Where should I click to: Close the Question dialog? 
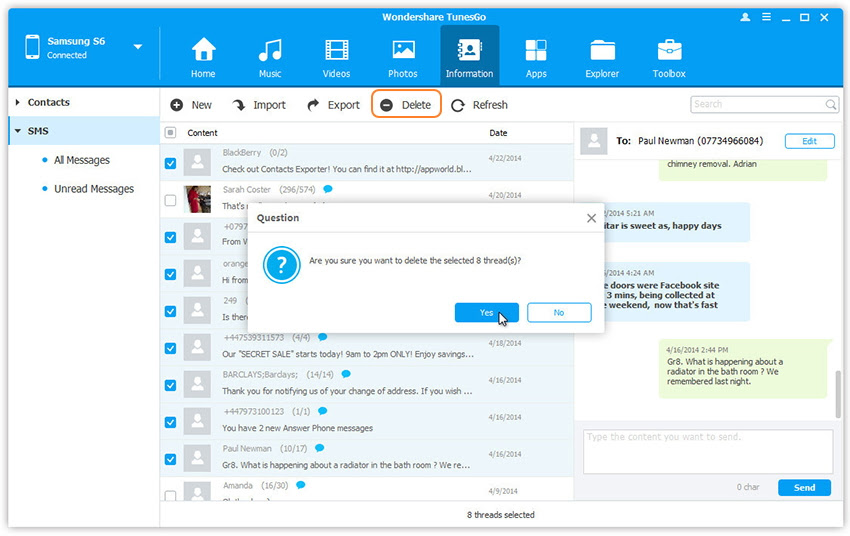coord(591,218)
